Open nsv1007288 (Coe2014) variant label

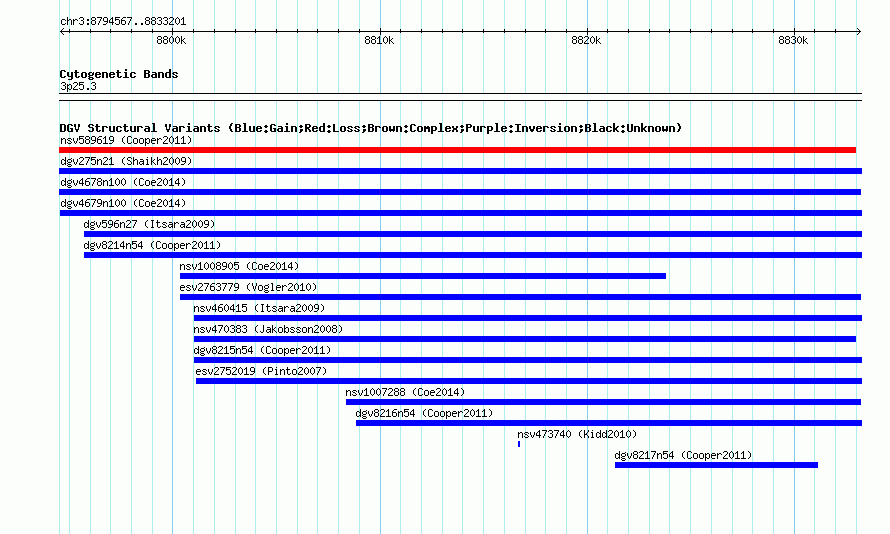click(405, 392)
